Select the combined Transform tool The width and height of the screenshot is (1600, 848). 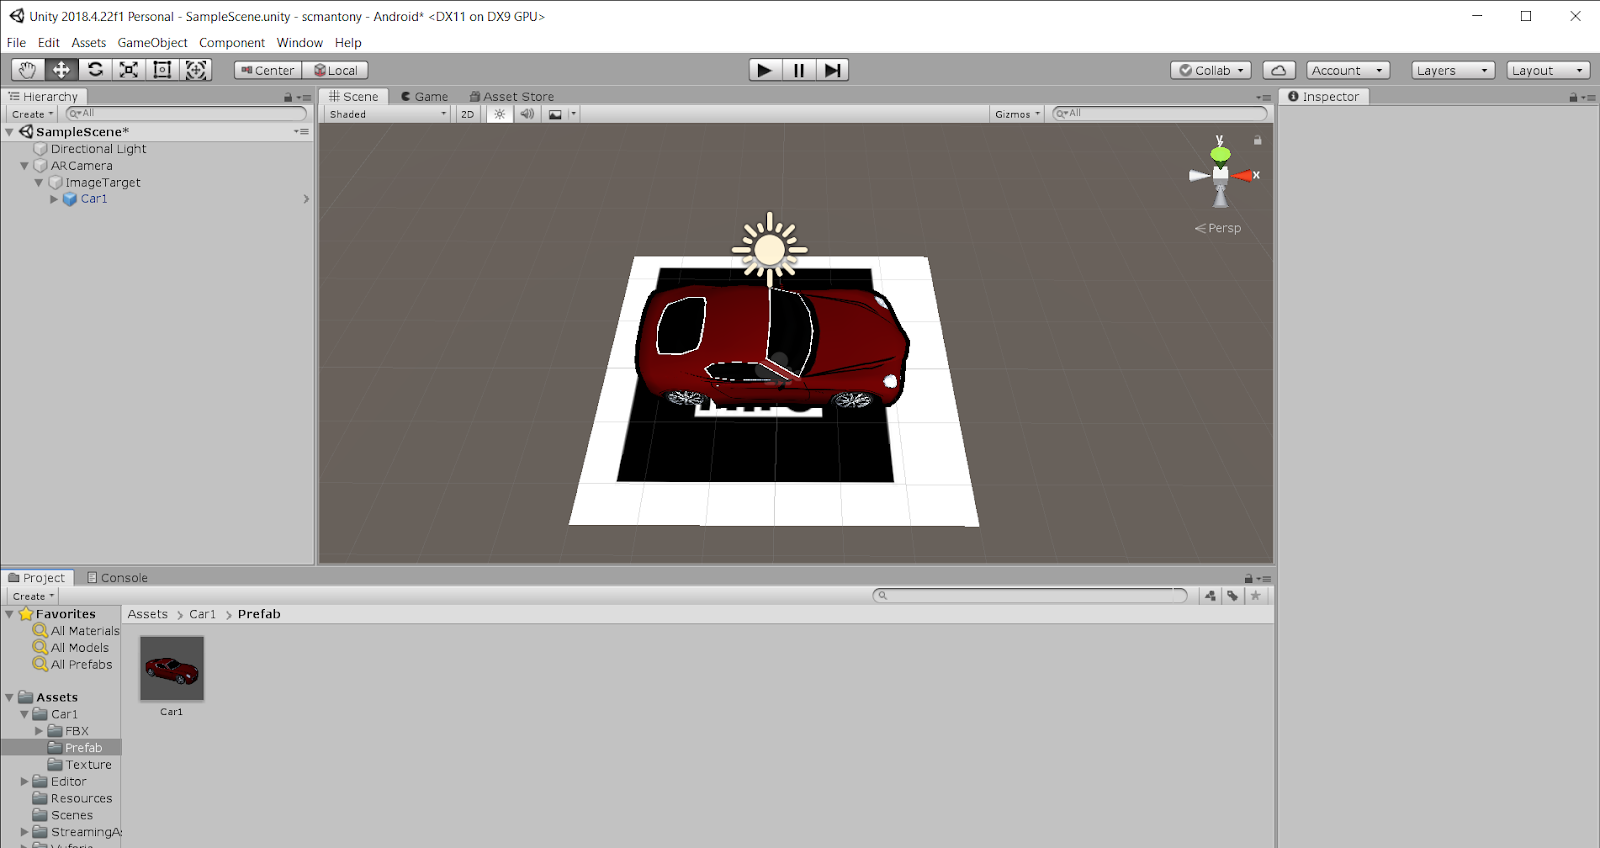(x=196, y=70)
